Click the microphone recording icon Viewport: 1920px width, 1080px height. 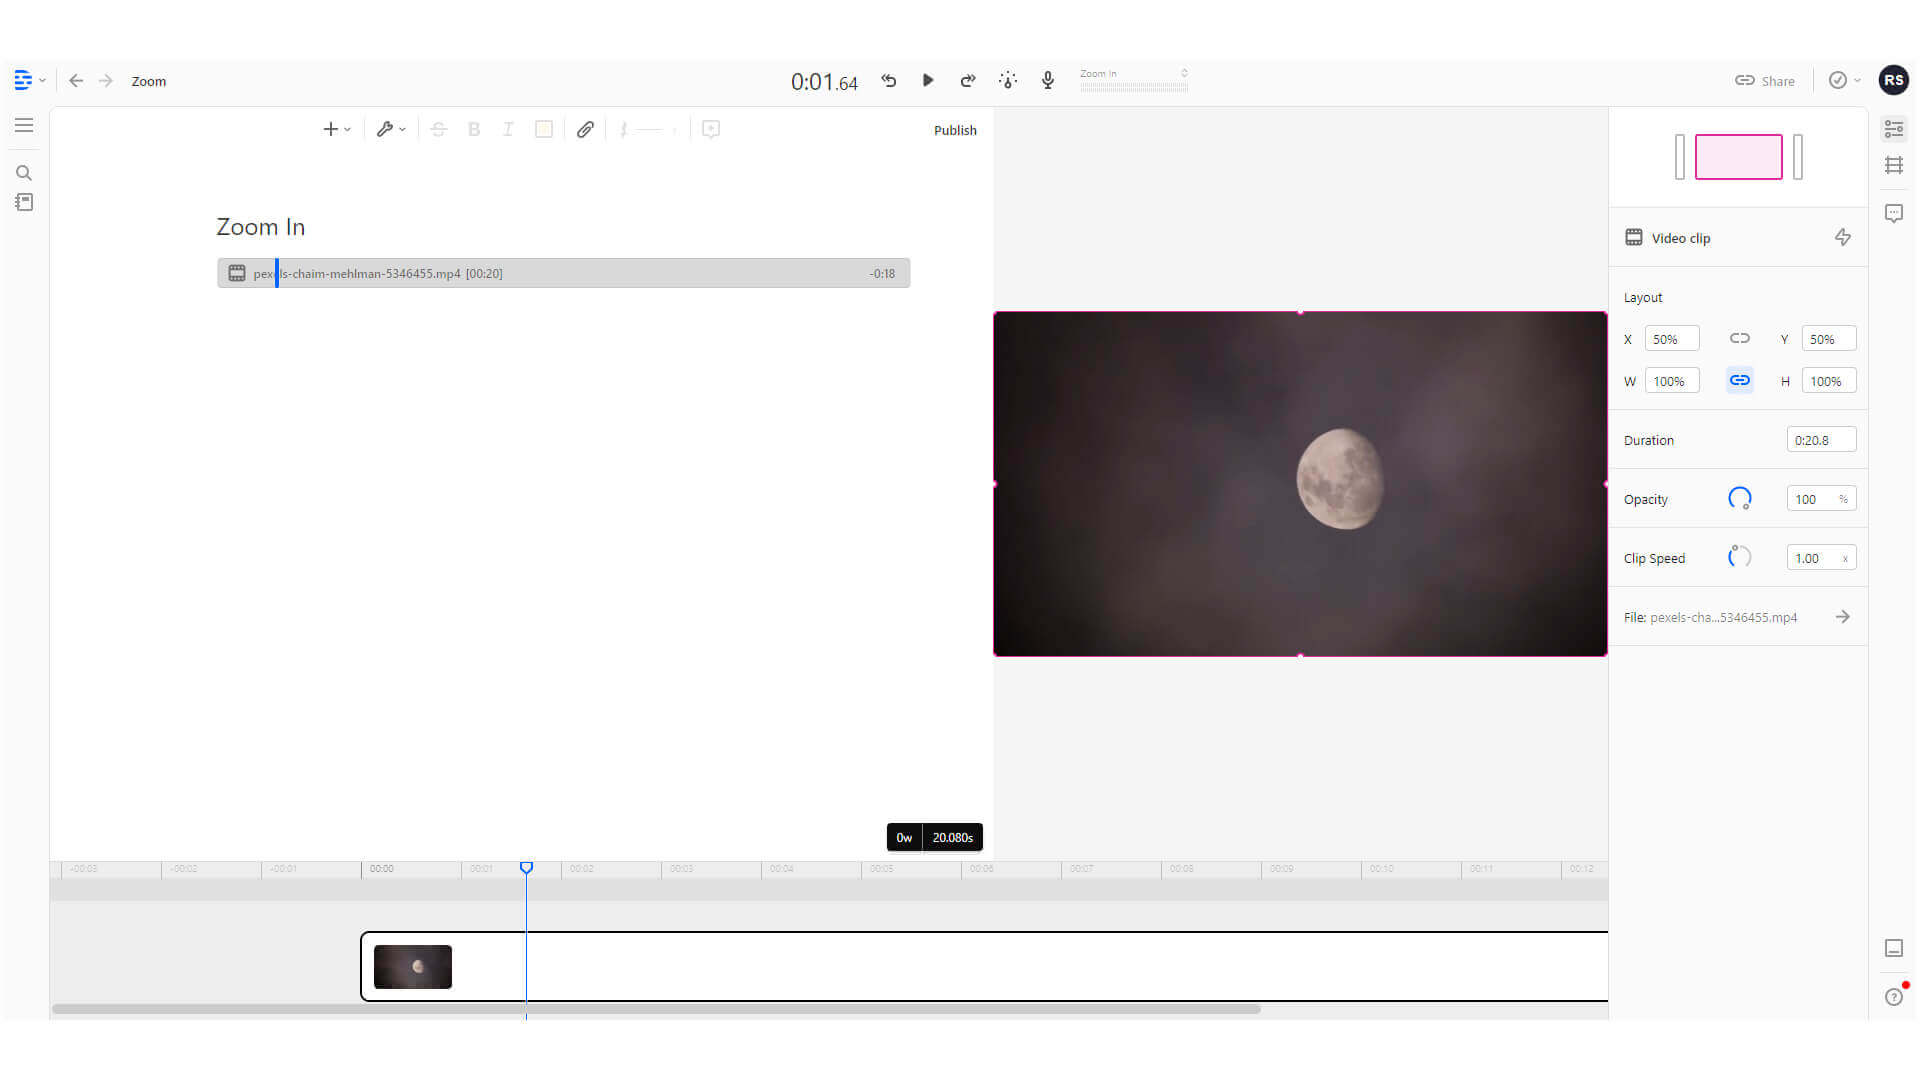tap(1047, 80)
